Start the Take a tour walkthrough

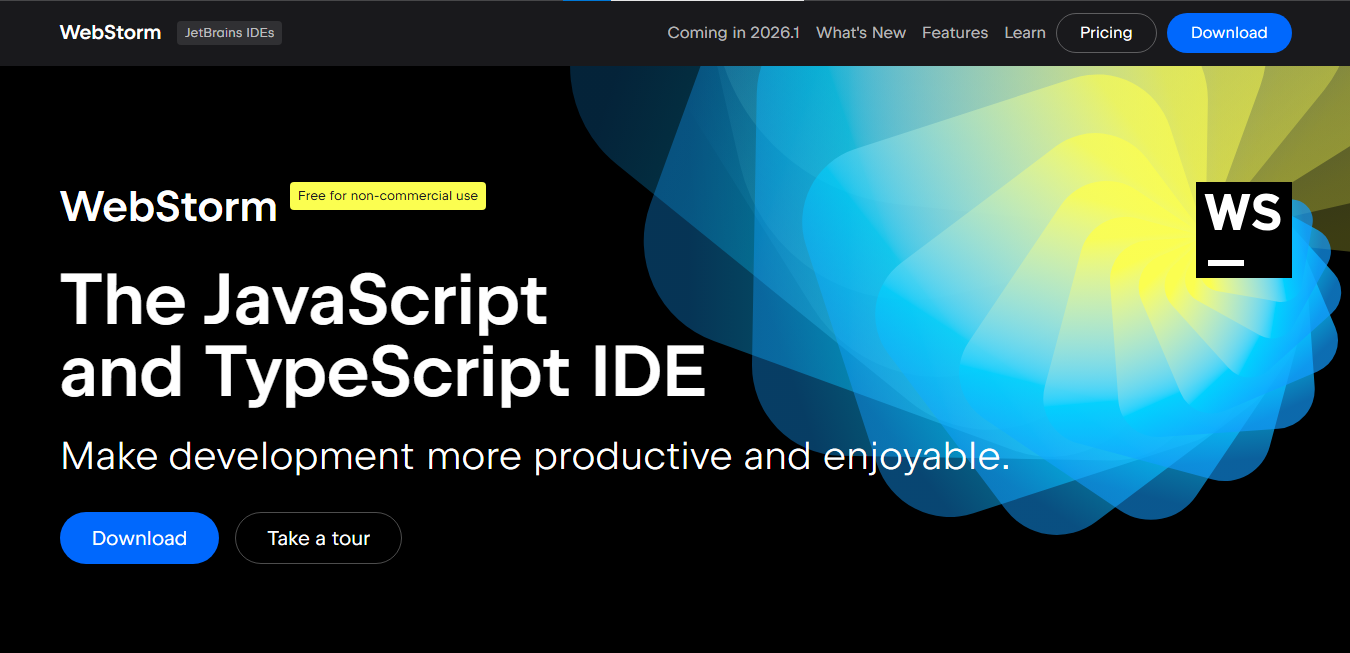[x=318, y=538]
